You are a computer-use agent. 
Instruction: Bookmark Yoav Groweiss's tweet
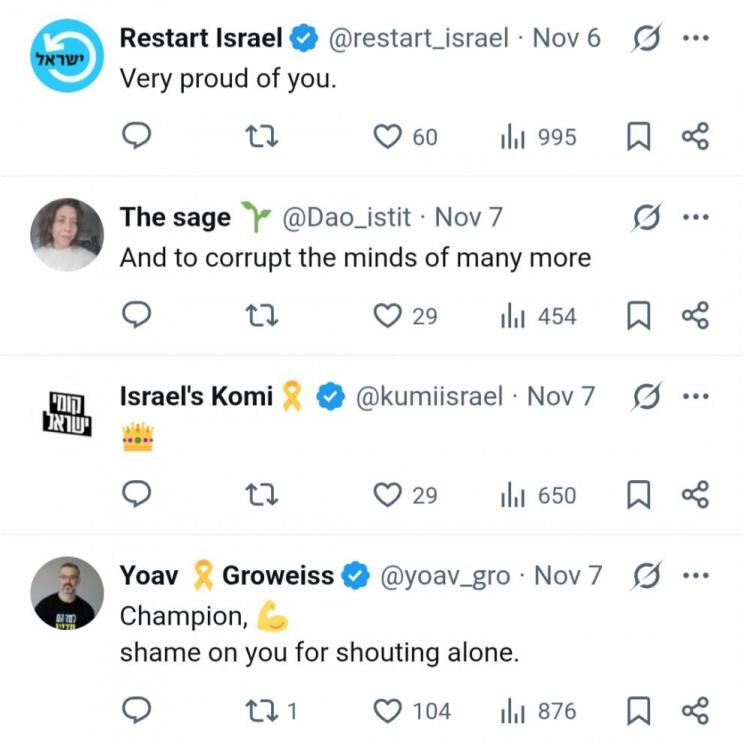click(638, 711)
